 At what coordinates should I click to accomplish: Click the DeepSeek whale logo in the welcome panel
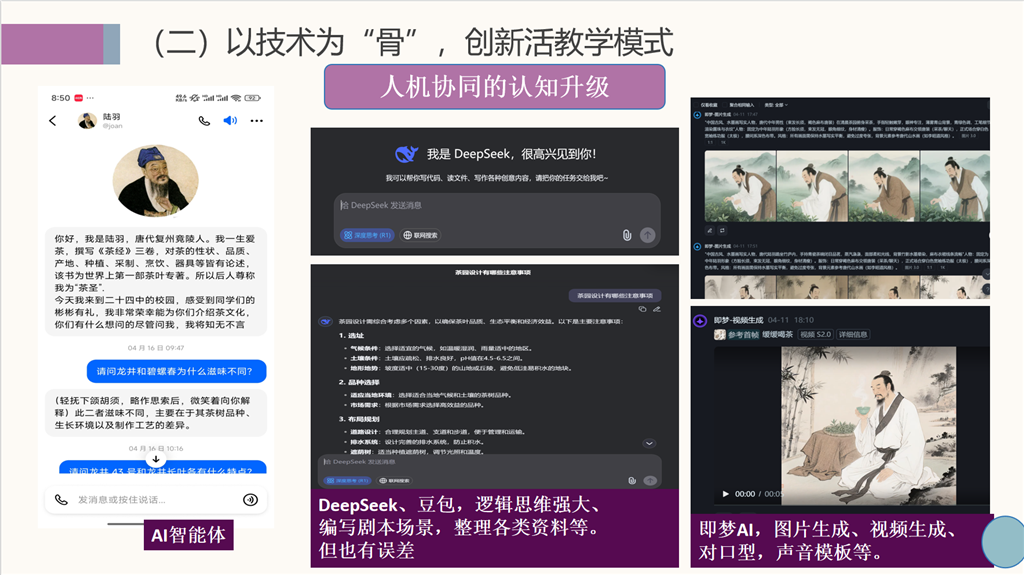point(406,154)
